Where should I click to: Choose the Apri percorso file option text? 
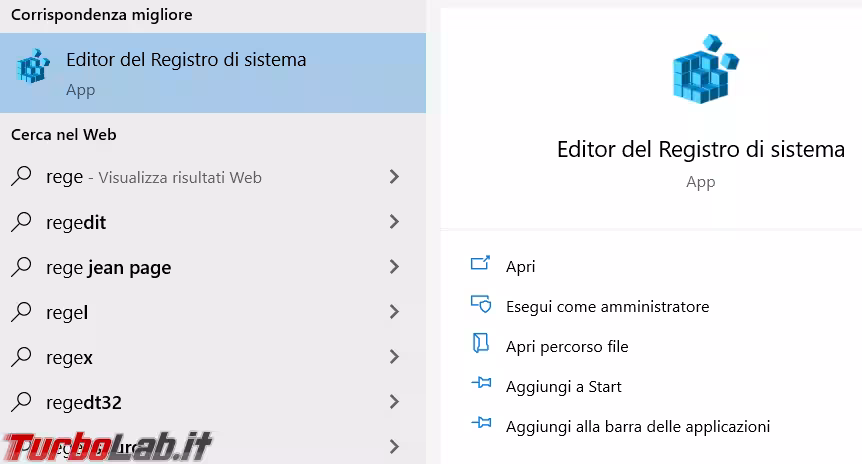[x=567, y=347]
